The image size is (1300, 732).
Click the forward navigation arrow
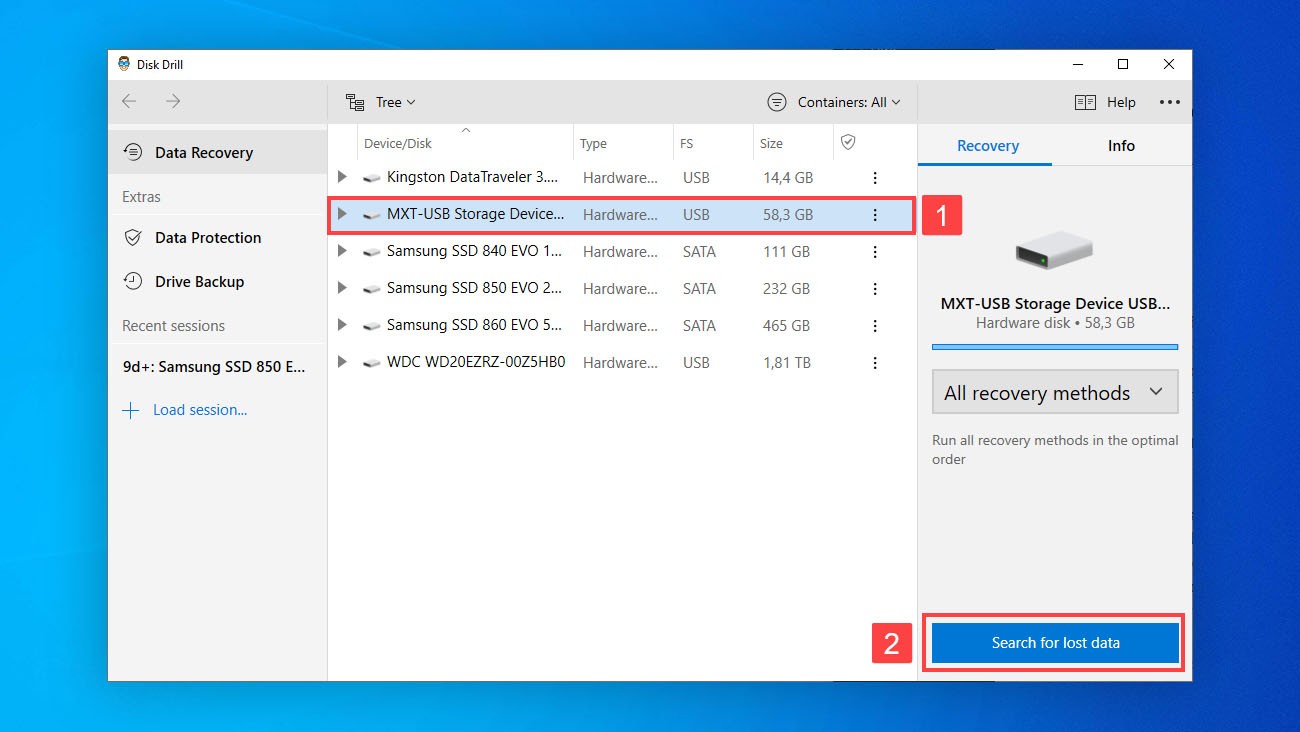(173, 101)
